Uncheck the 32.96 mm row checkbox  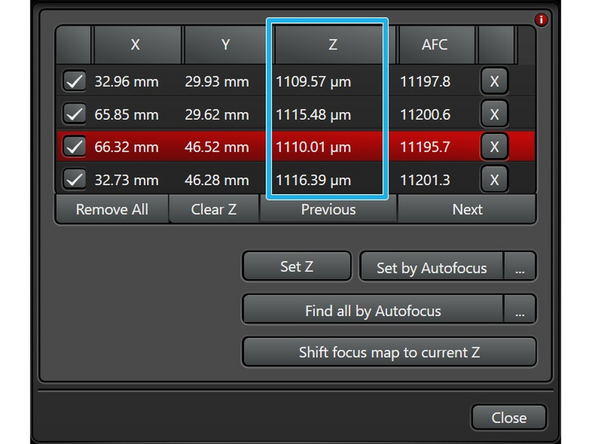point(74,81)
